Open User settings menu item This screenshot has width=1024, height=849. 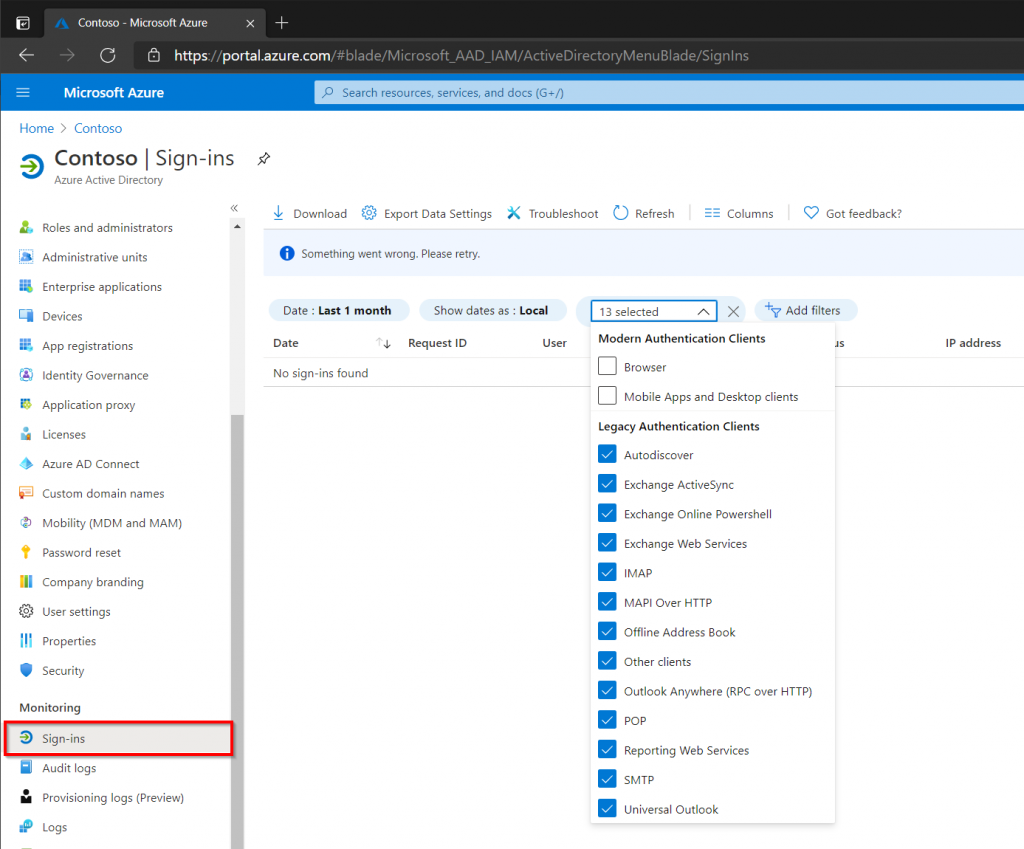tap(76, 612)
